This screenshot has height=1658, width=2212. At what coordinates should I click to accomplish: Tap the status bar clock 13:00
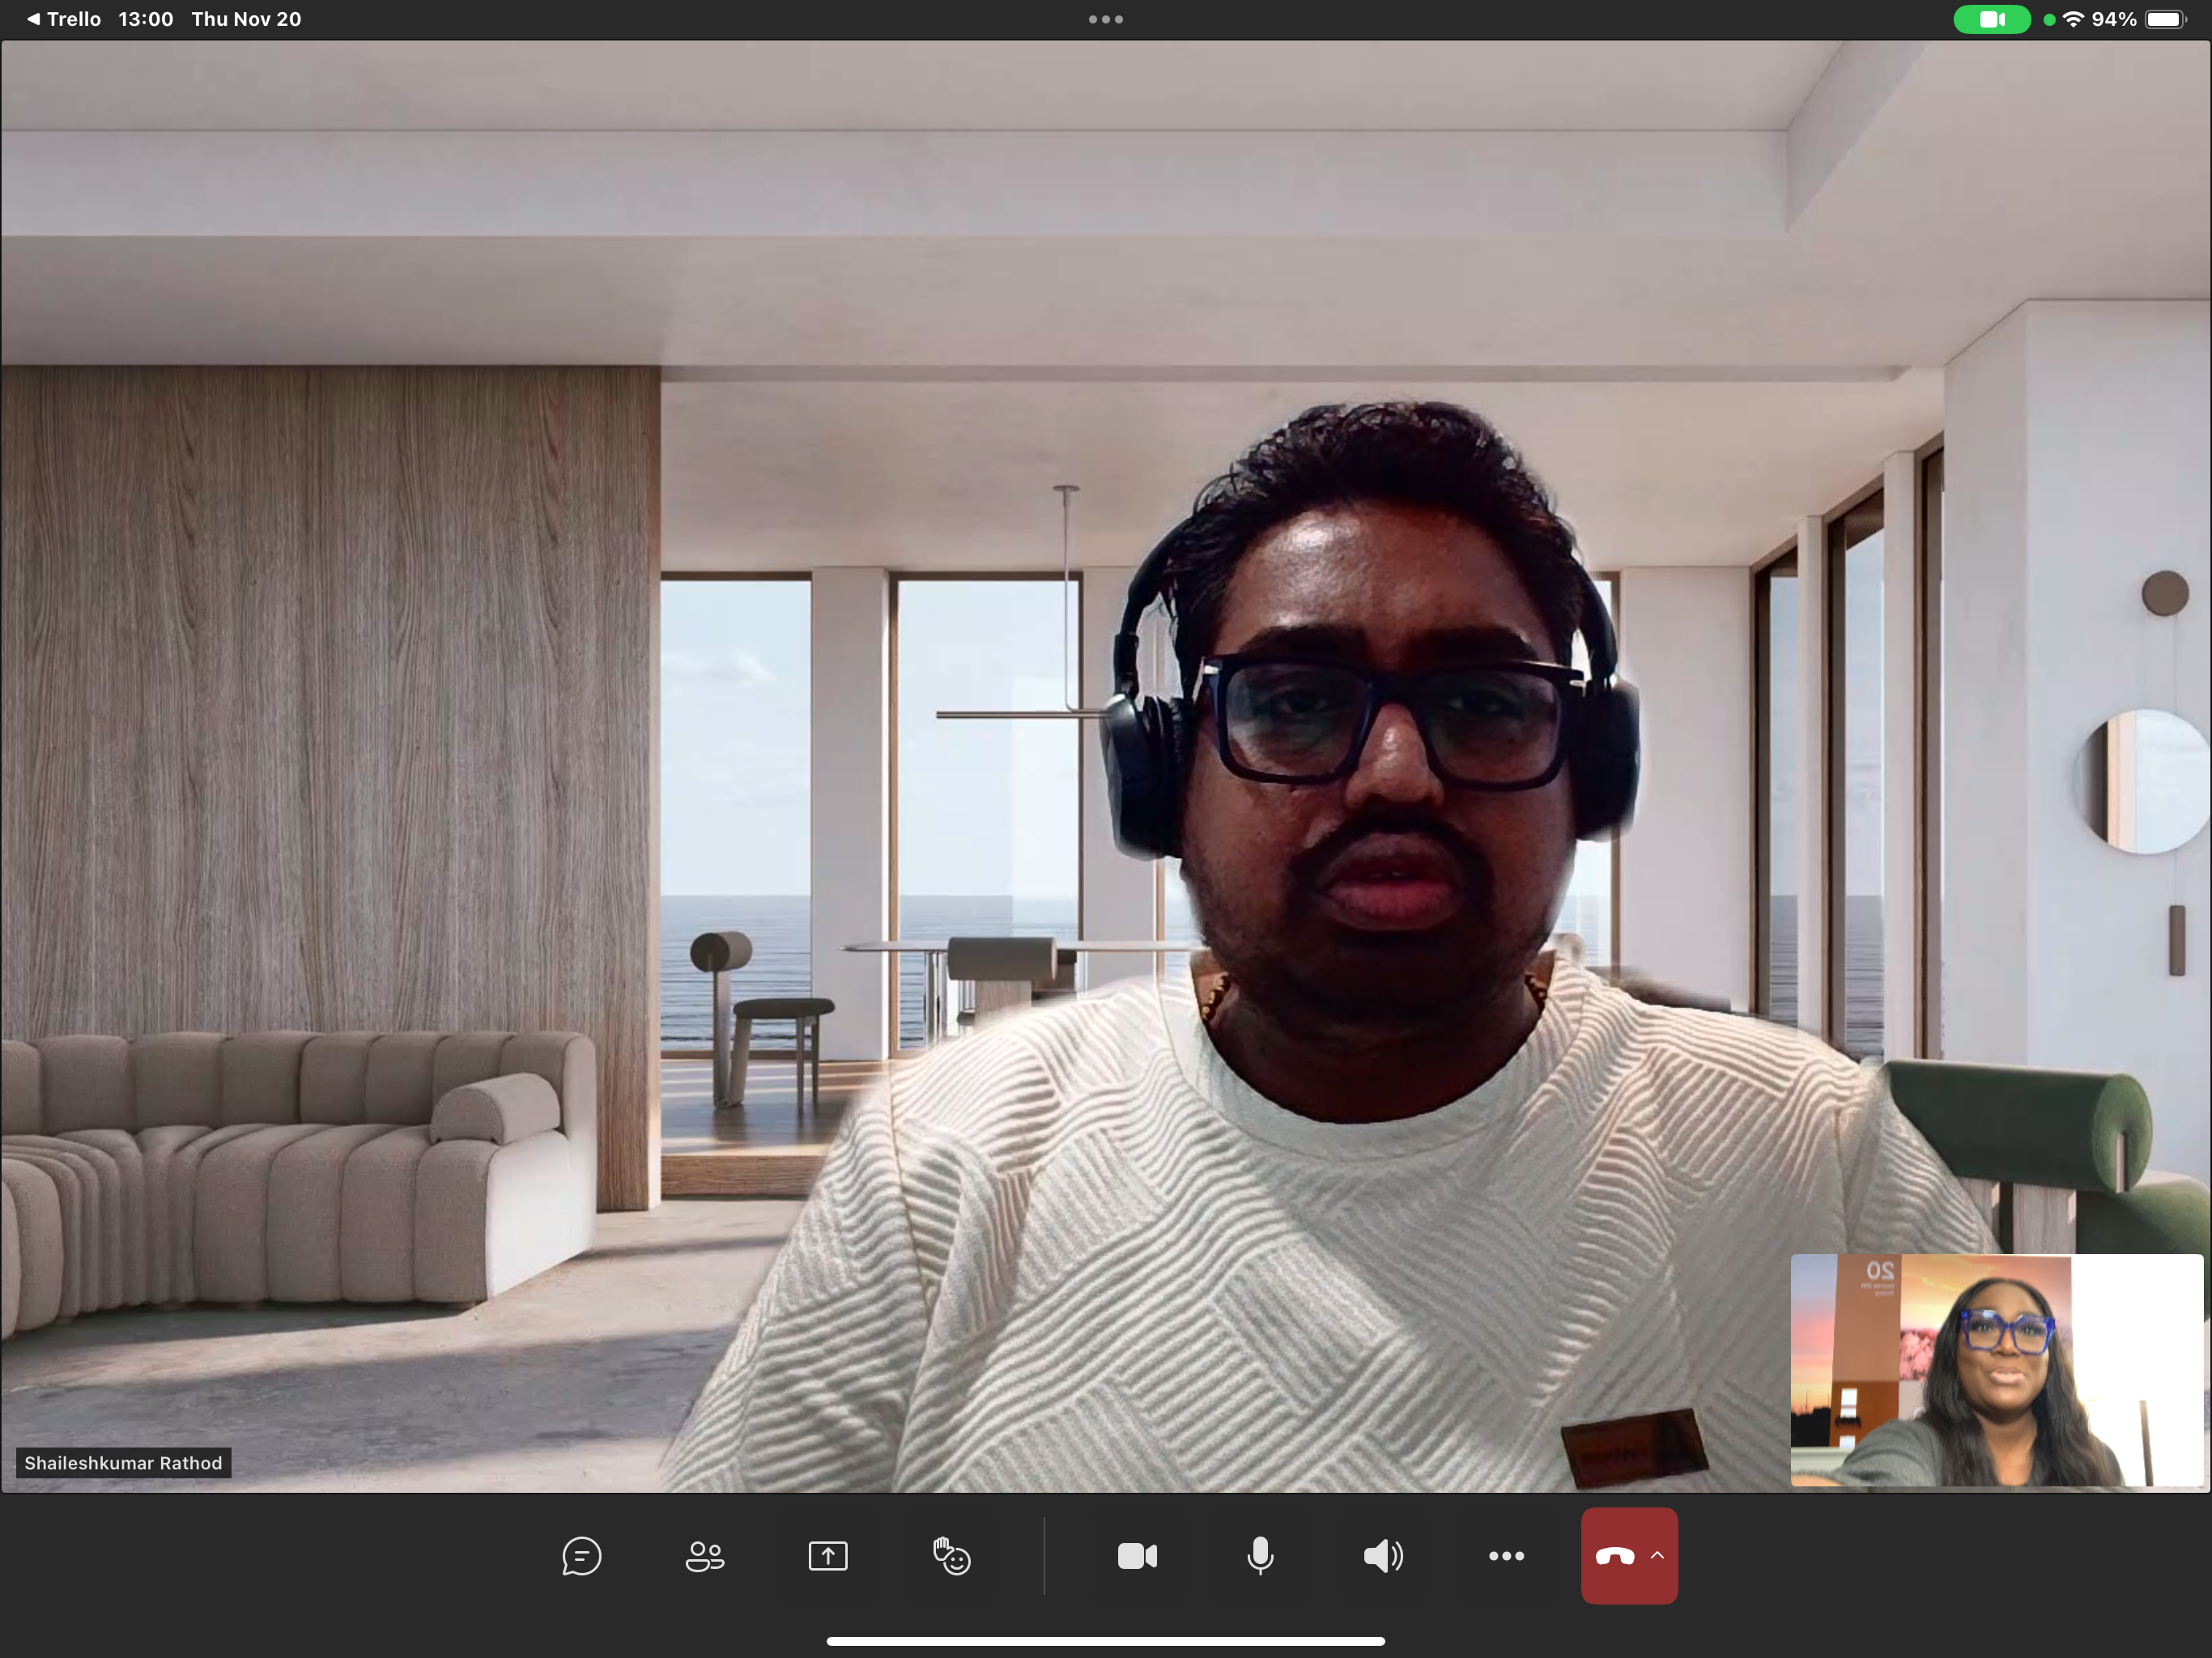pos(145,19)
